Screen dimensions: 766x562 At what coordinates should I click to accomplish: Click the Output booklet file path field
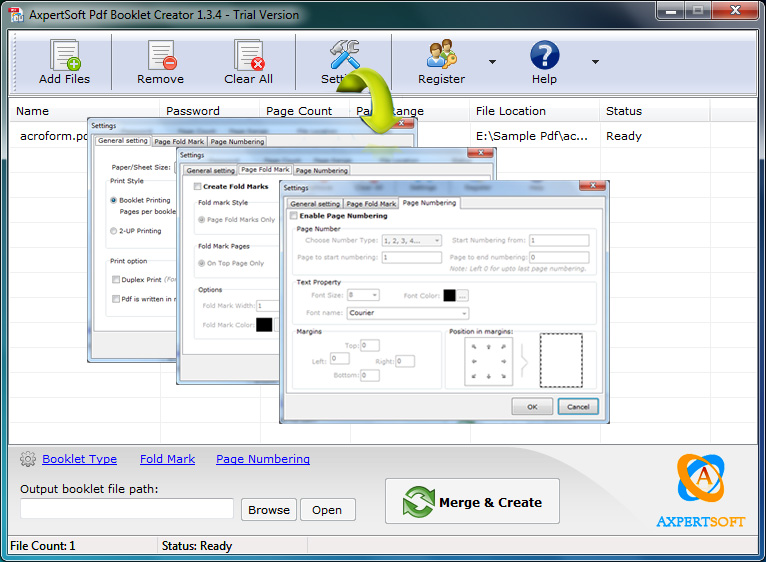[x=127, y=509]
